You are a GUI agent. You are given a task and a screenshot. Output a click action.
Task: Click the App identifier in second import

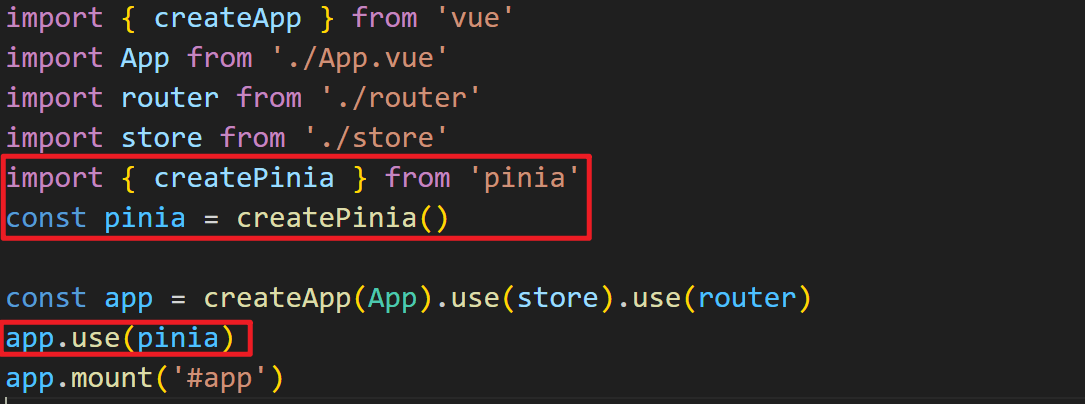(145, 58)
